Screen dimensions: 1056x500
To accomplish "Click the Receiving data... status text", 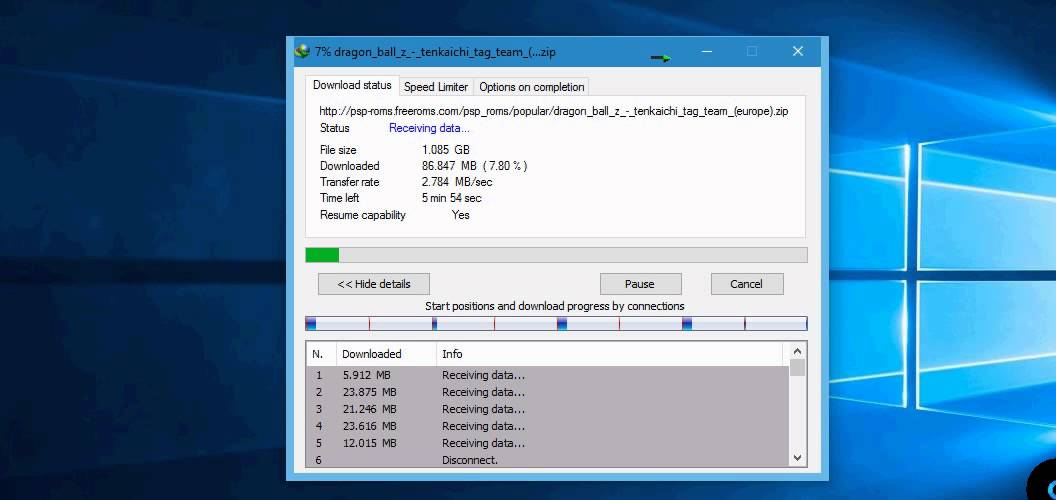I will point(429,128).
